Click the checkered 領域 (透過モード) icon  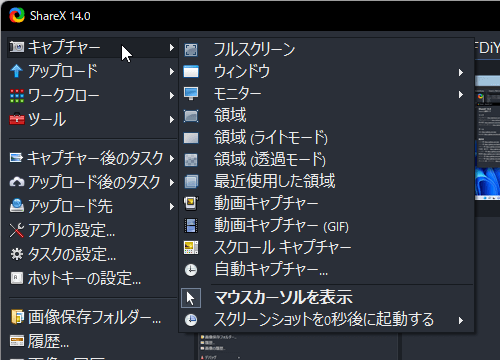(191, 160)
